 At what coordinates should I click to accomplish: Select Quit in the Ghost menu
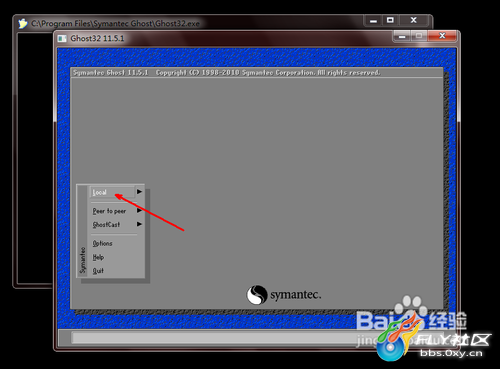tap(98, 271)
